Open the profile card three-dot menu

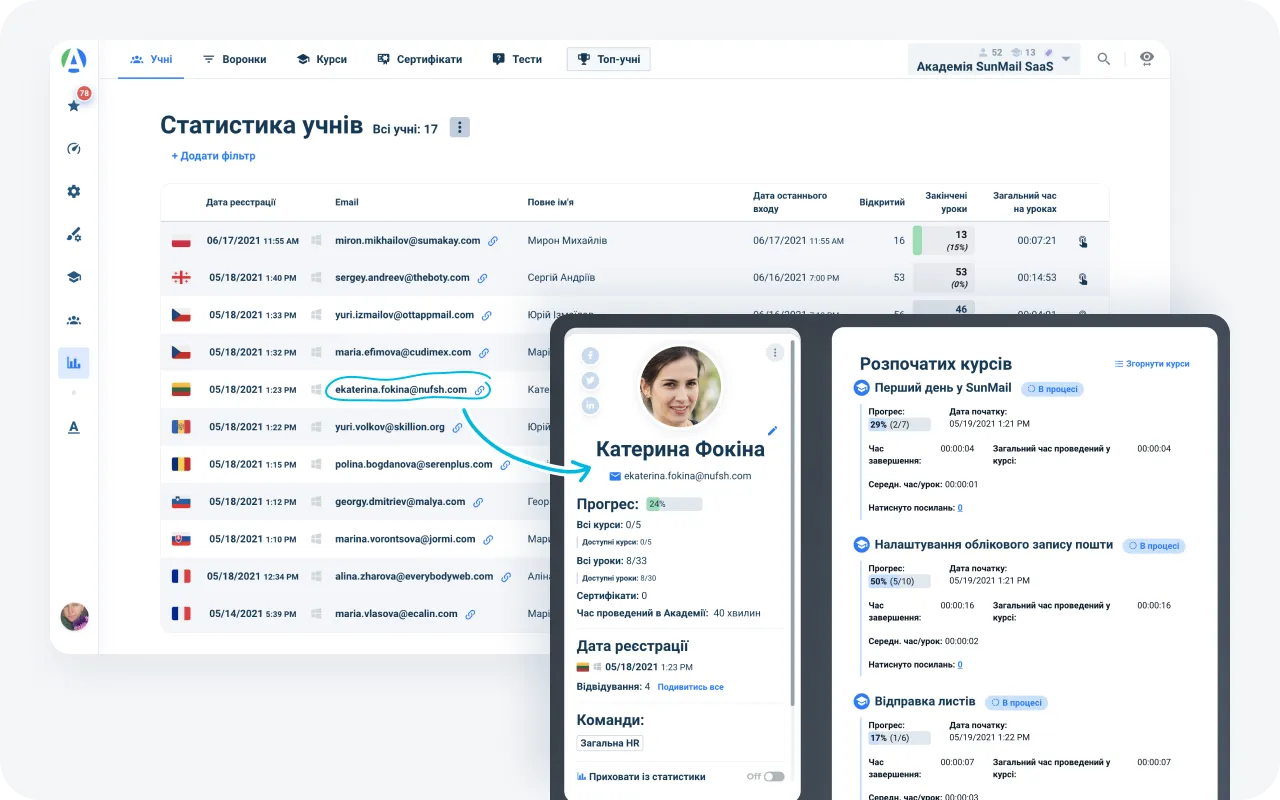click(x=774, y=352)
